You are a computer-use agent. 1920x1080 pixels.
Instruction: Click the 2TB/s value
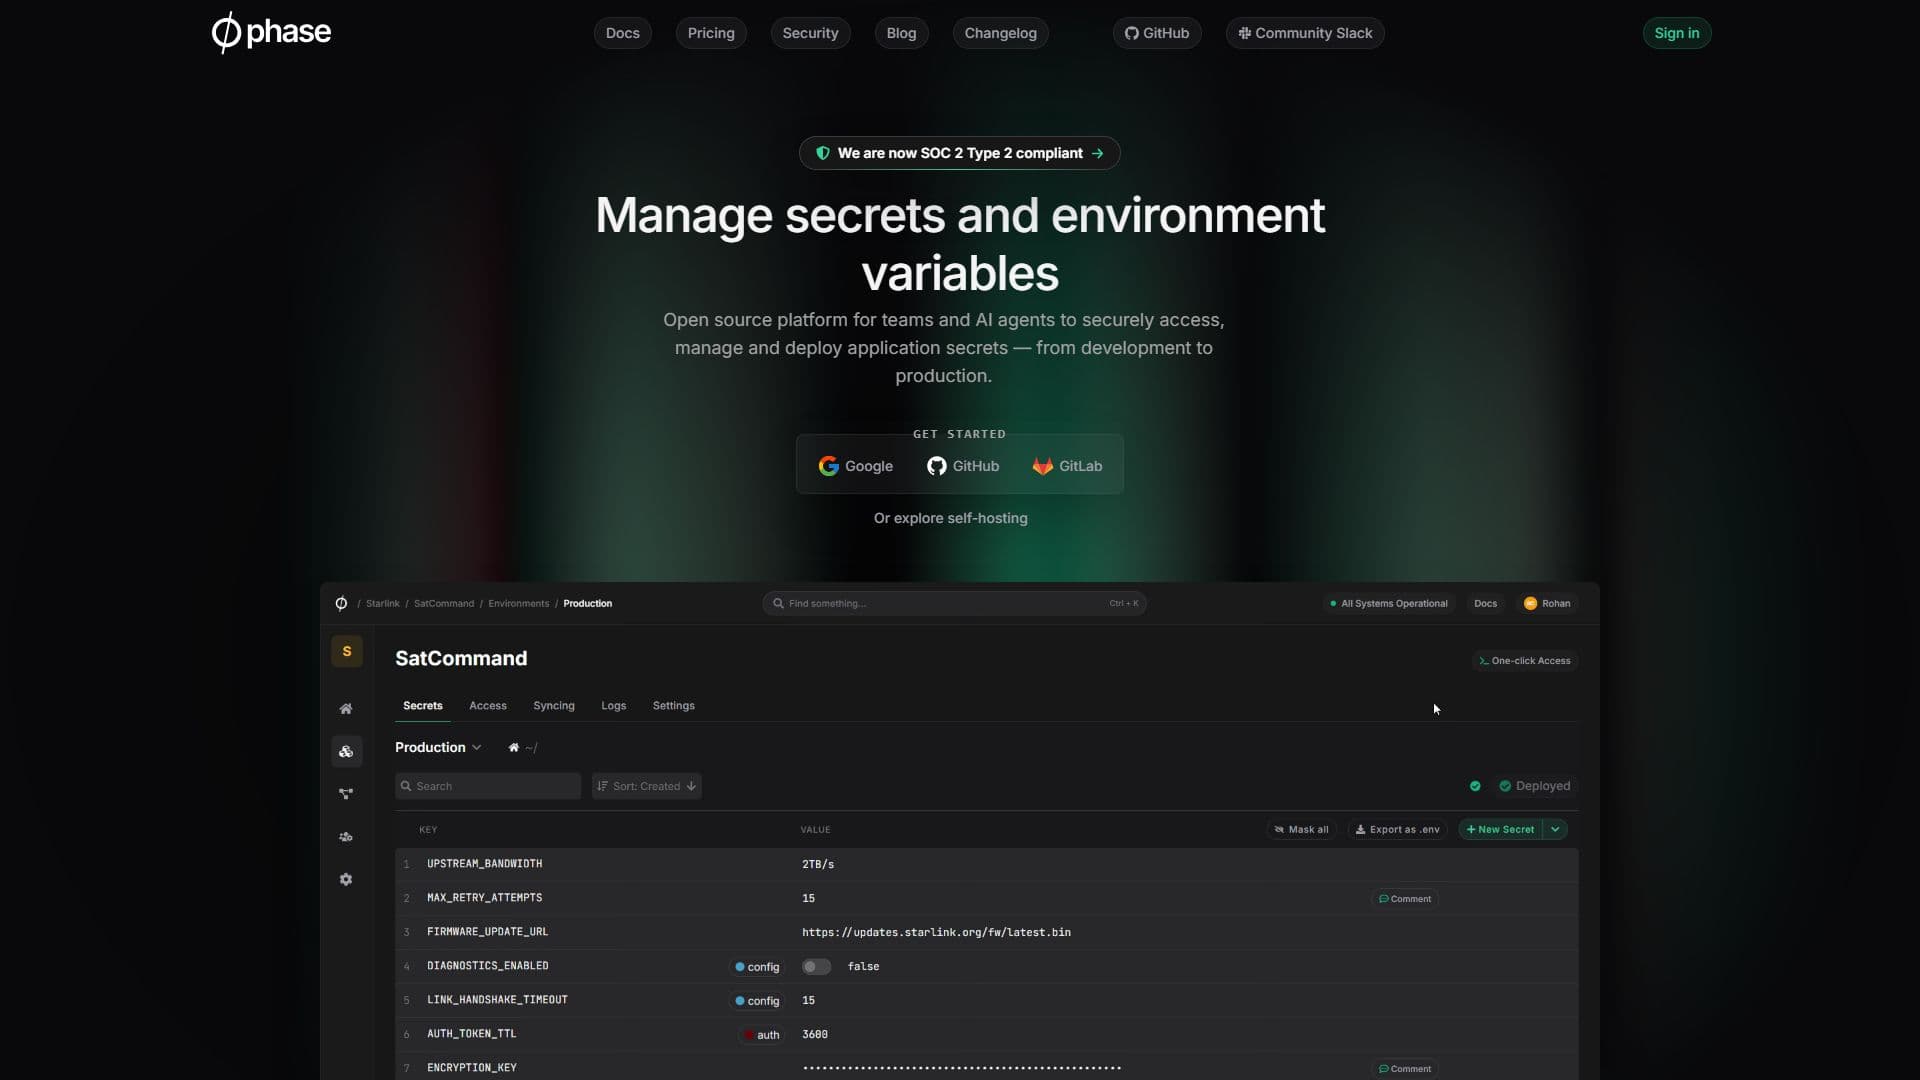(818, 864)
